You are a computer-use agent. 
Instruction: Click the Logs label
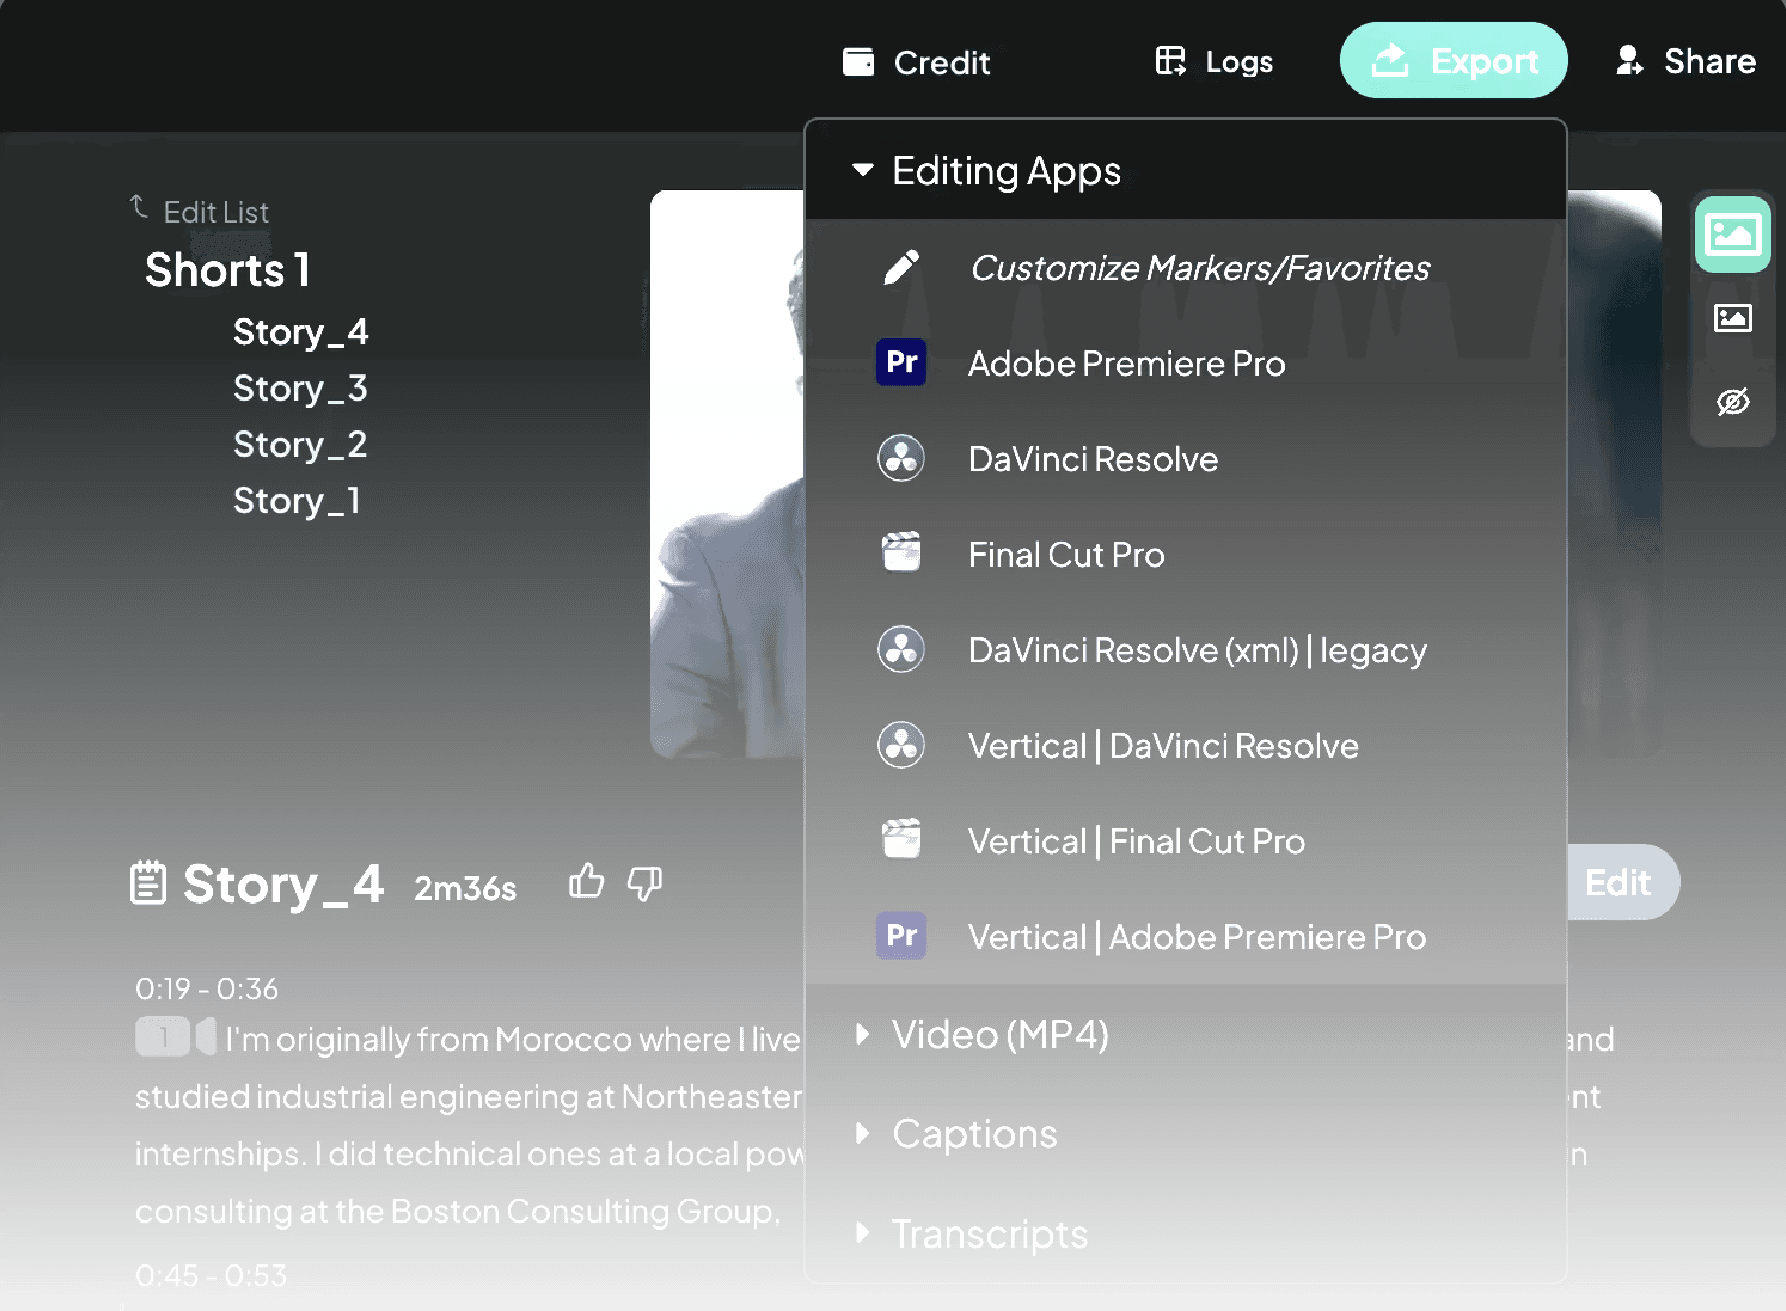(x=1239, y=62)
